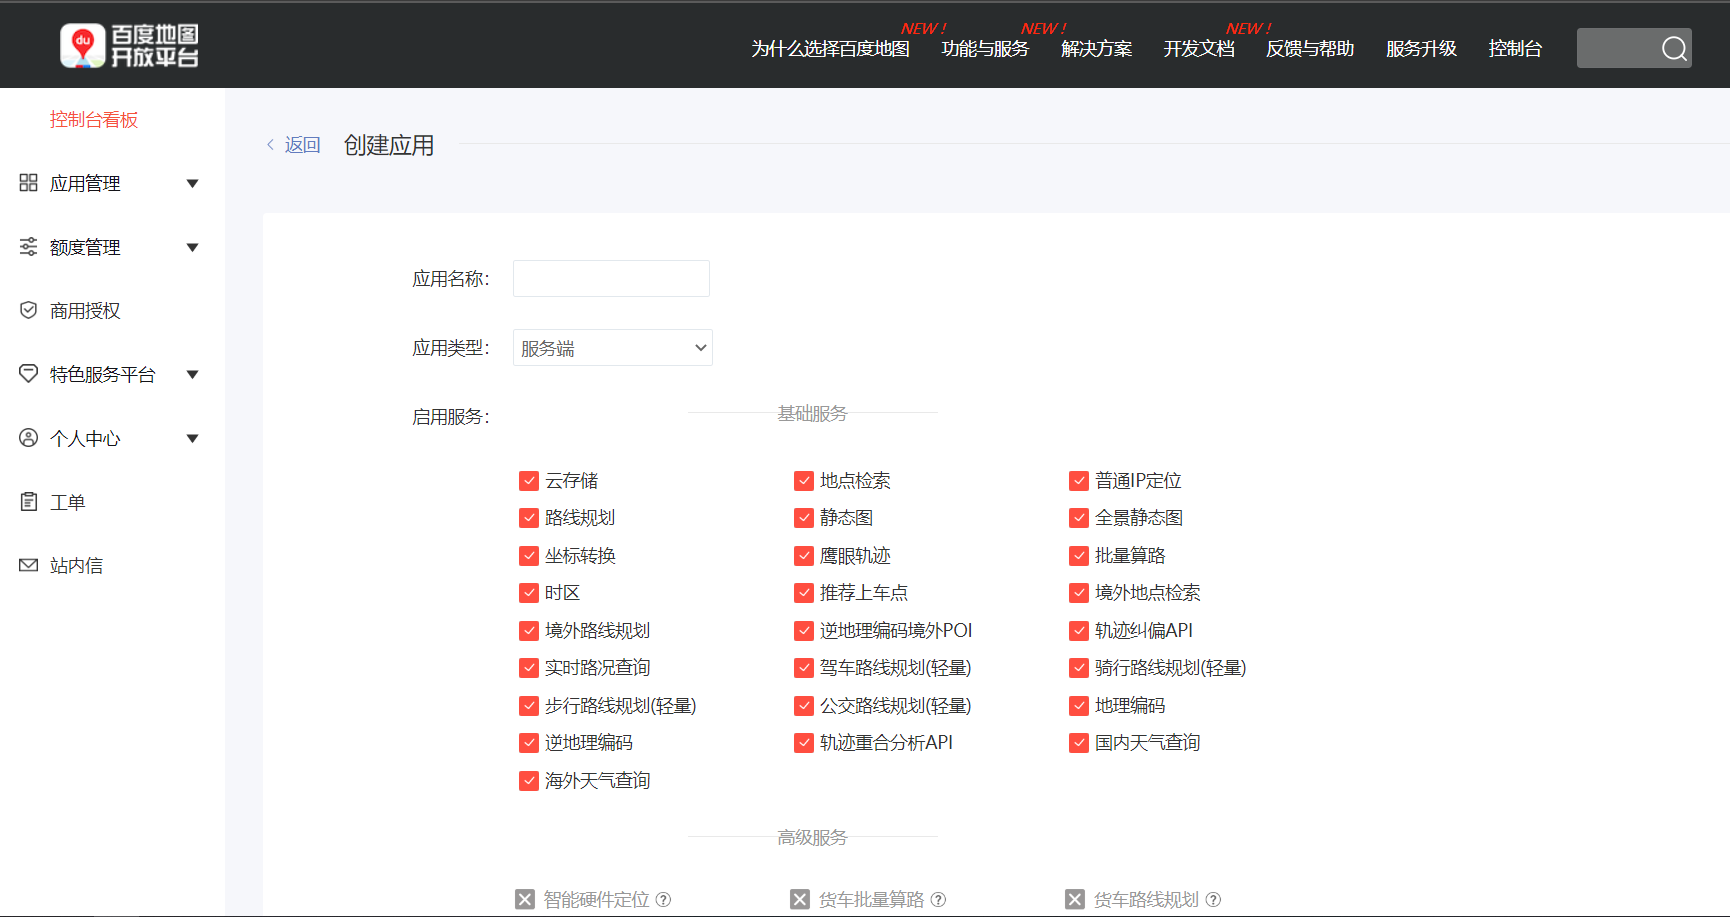Open the 反馈与帮助 menu
The image size is (1730, 917).
[1310, 48]
